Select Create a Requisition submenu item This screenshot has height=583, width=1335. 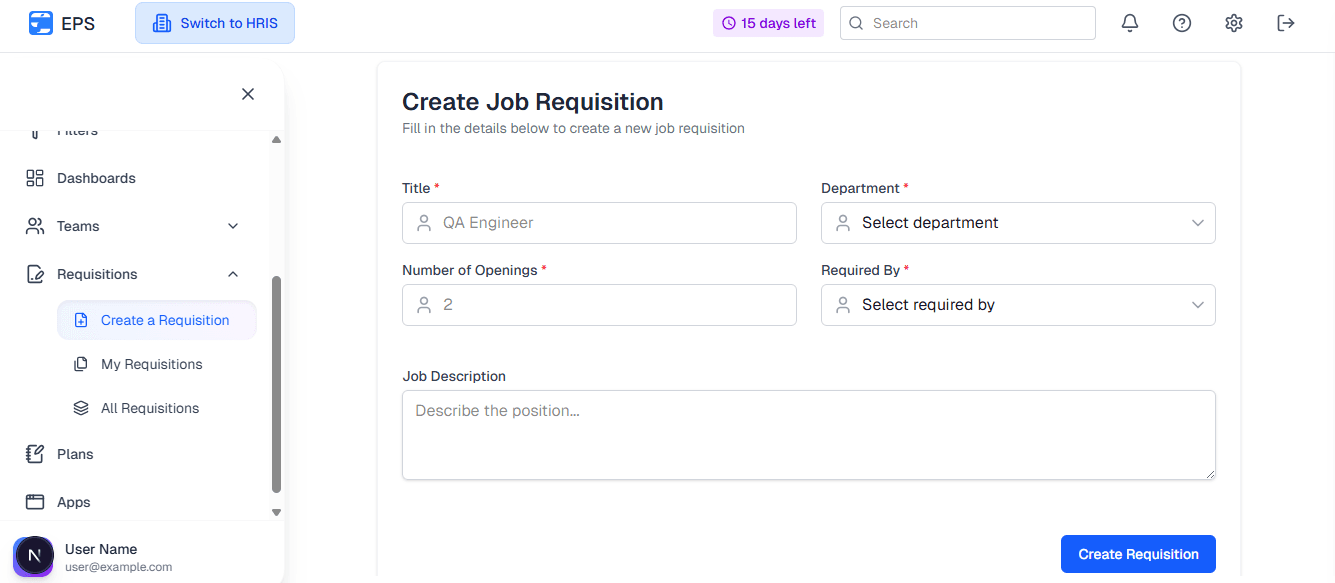[x=157, y=320]
